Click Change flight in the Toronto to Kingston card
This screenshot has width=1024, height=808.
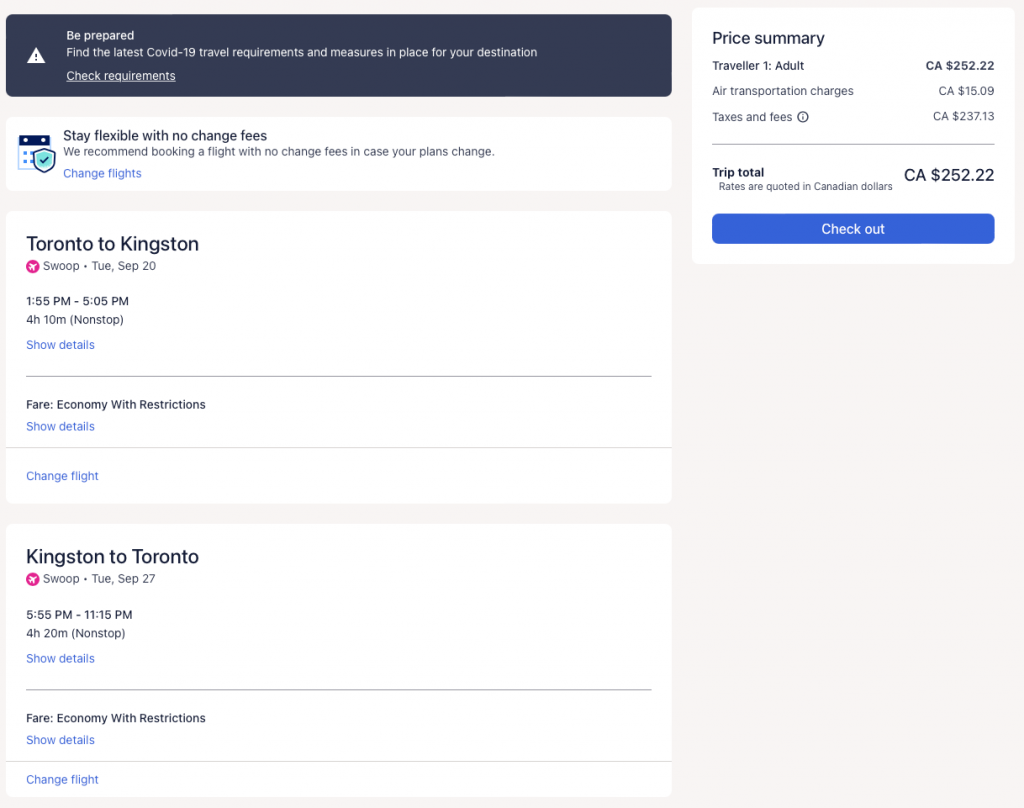pyautogui.click(x=62, y=476)
